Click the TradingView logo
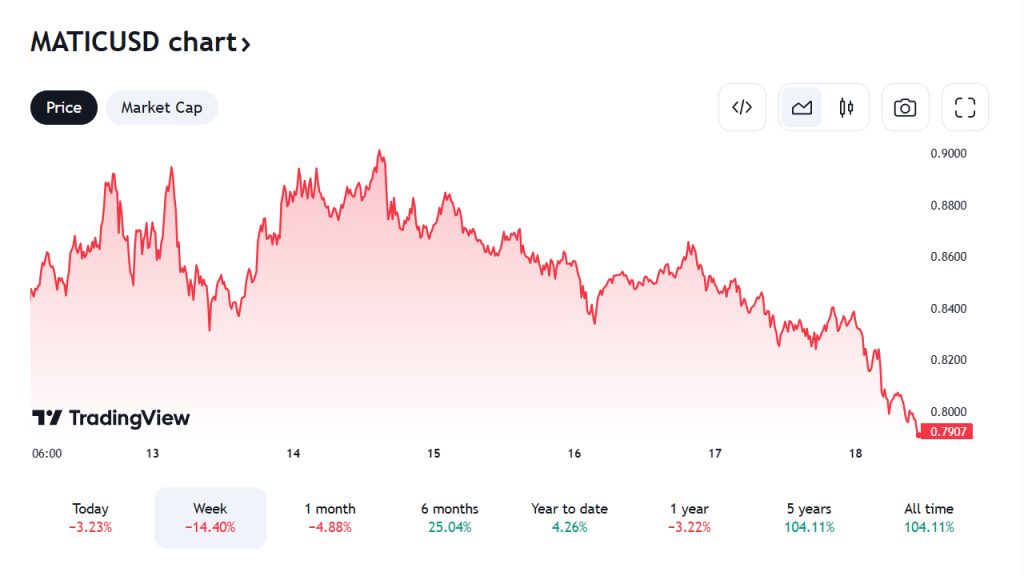This screenshot has width=1024, height=576. tap(111, 418)
